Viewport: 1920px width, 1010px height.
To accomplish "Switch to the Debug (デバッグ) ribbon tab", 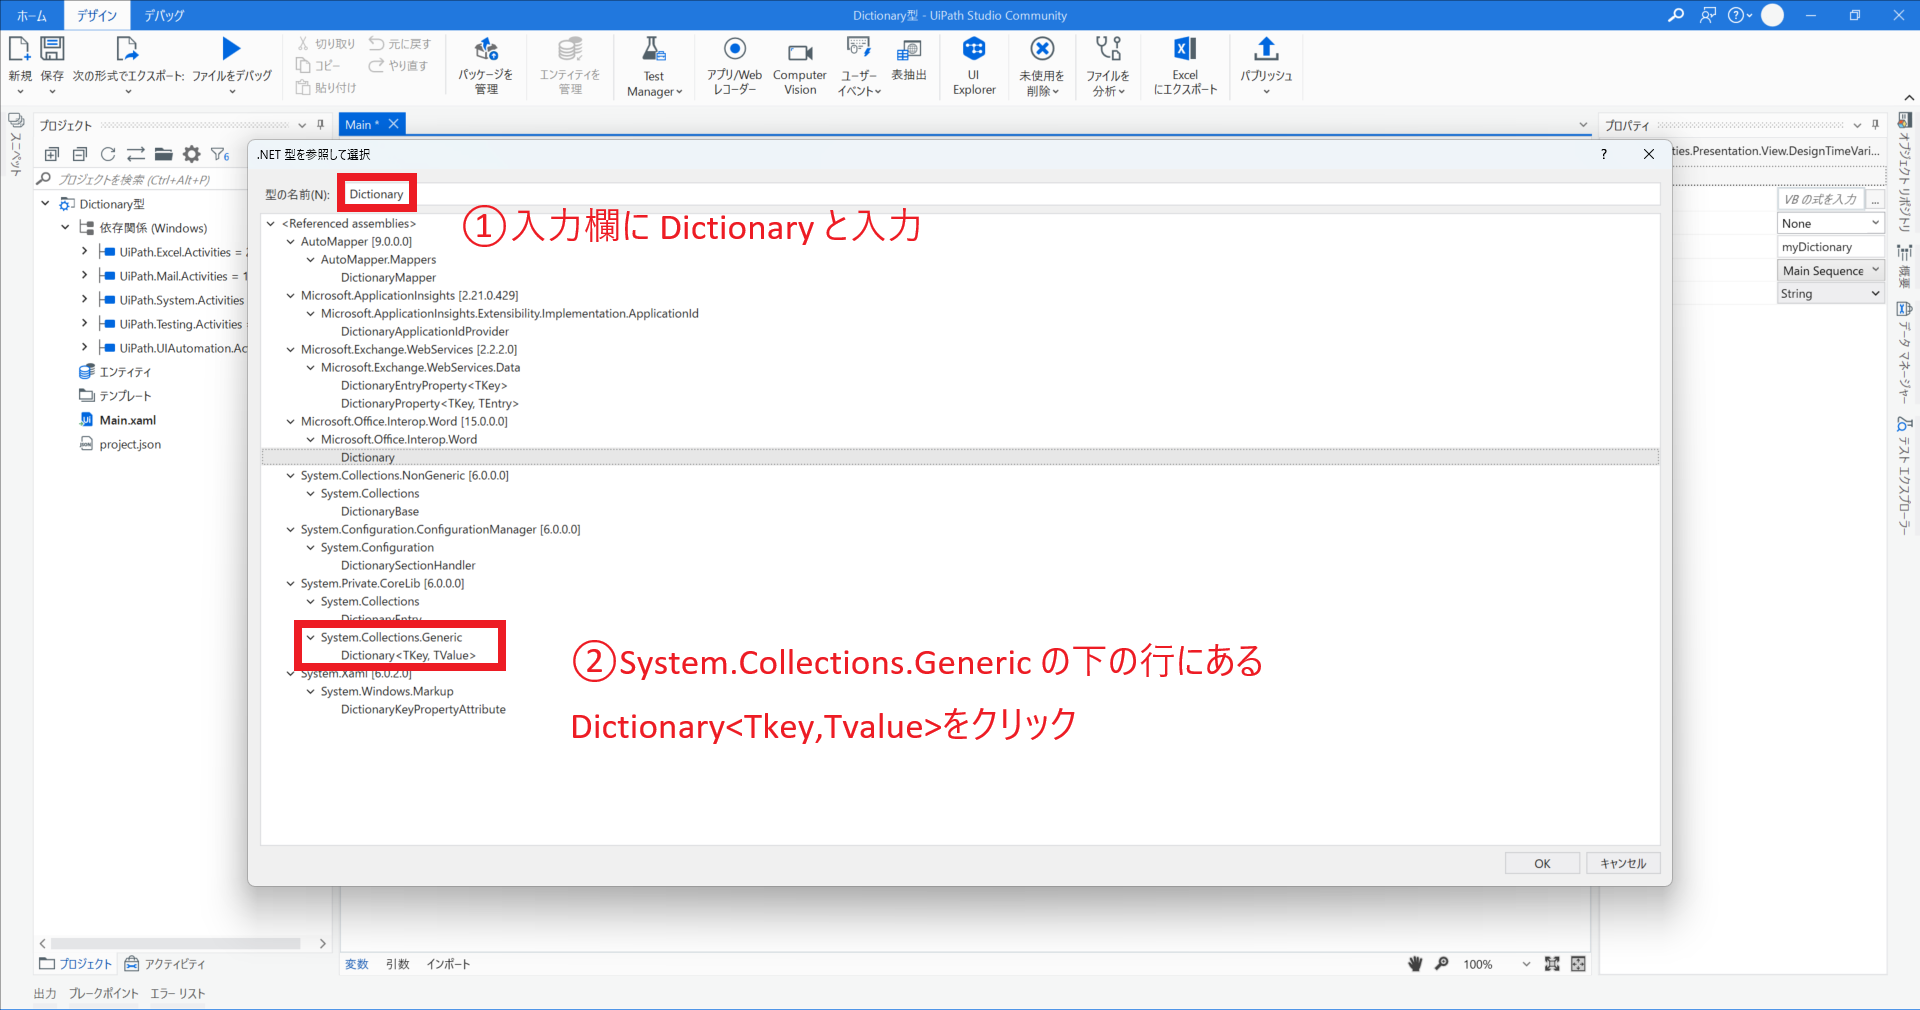I will [x=164, y=15].
